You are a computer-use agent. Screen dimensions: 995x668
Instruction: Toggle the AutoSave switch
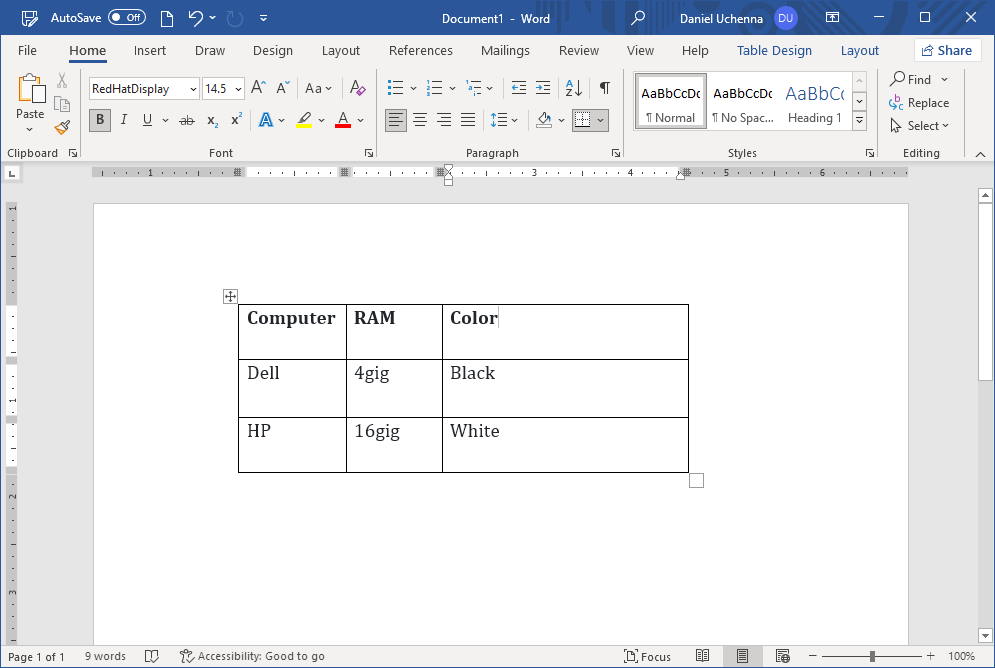(x=126, y=18)
